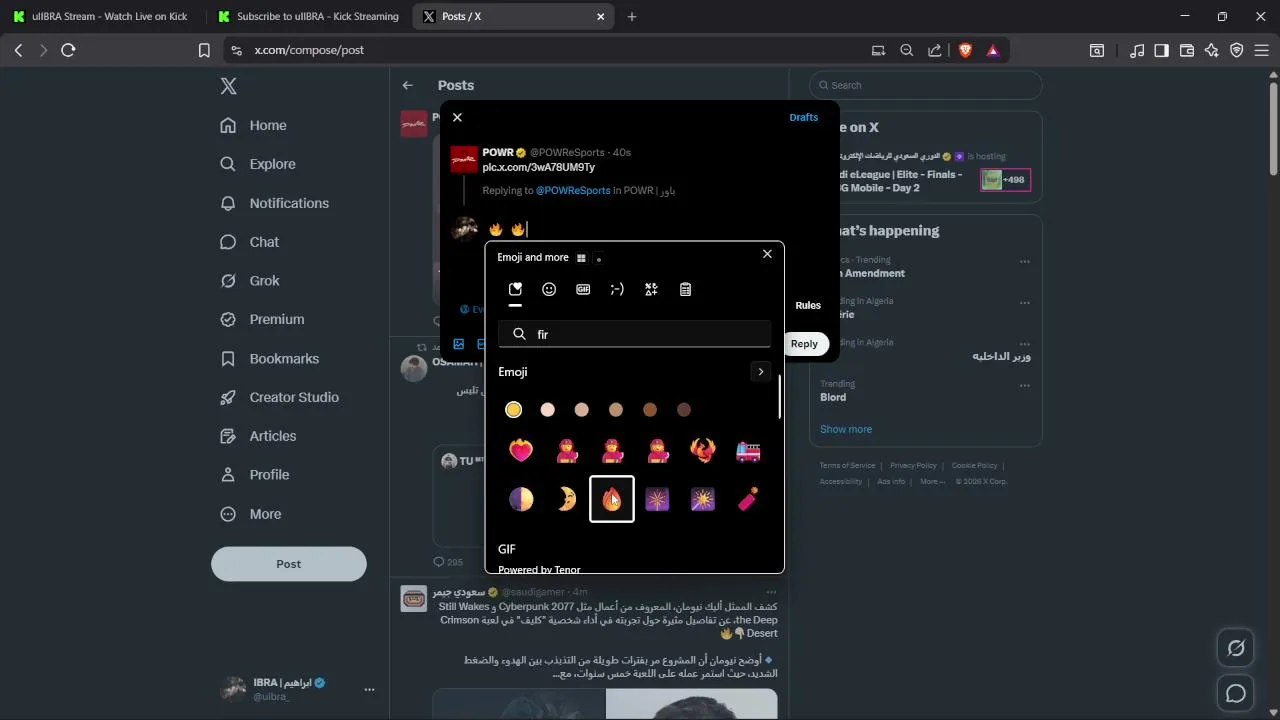Image resolution: width=1280 pixels, height=720 pixels.
Task: Select the firecracker emoji
Action: tap(748, 499)
